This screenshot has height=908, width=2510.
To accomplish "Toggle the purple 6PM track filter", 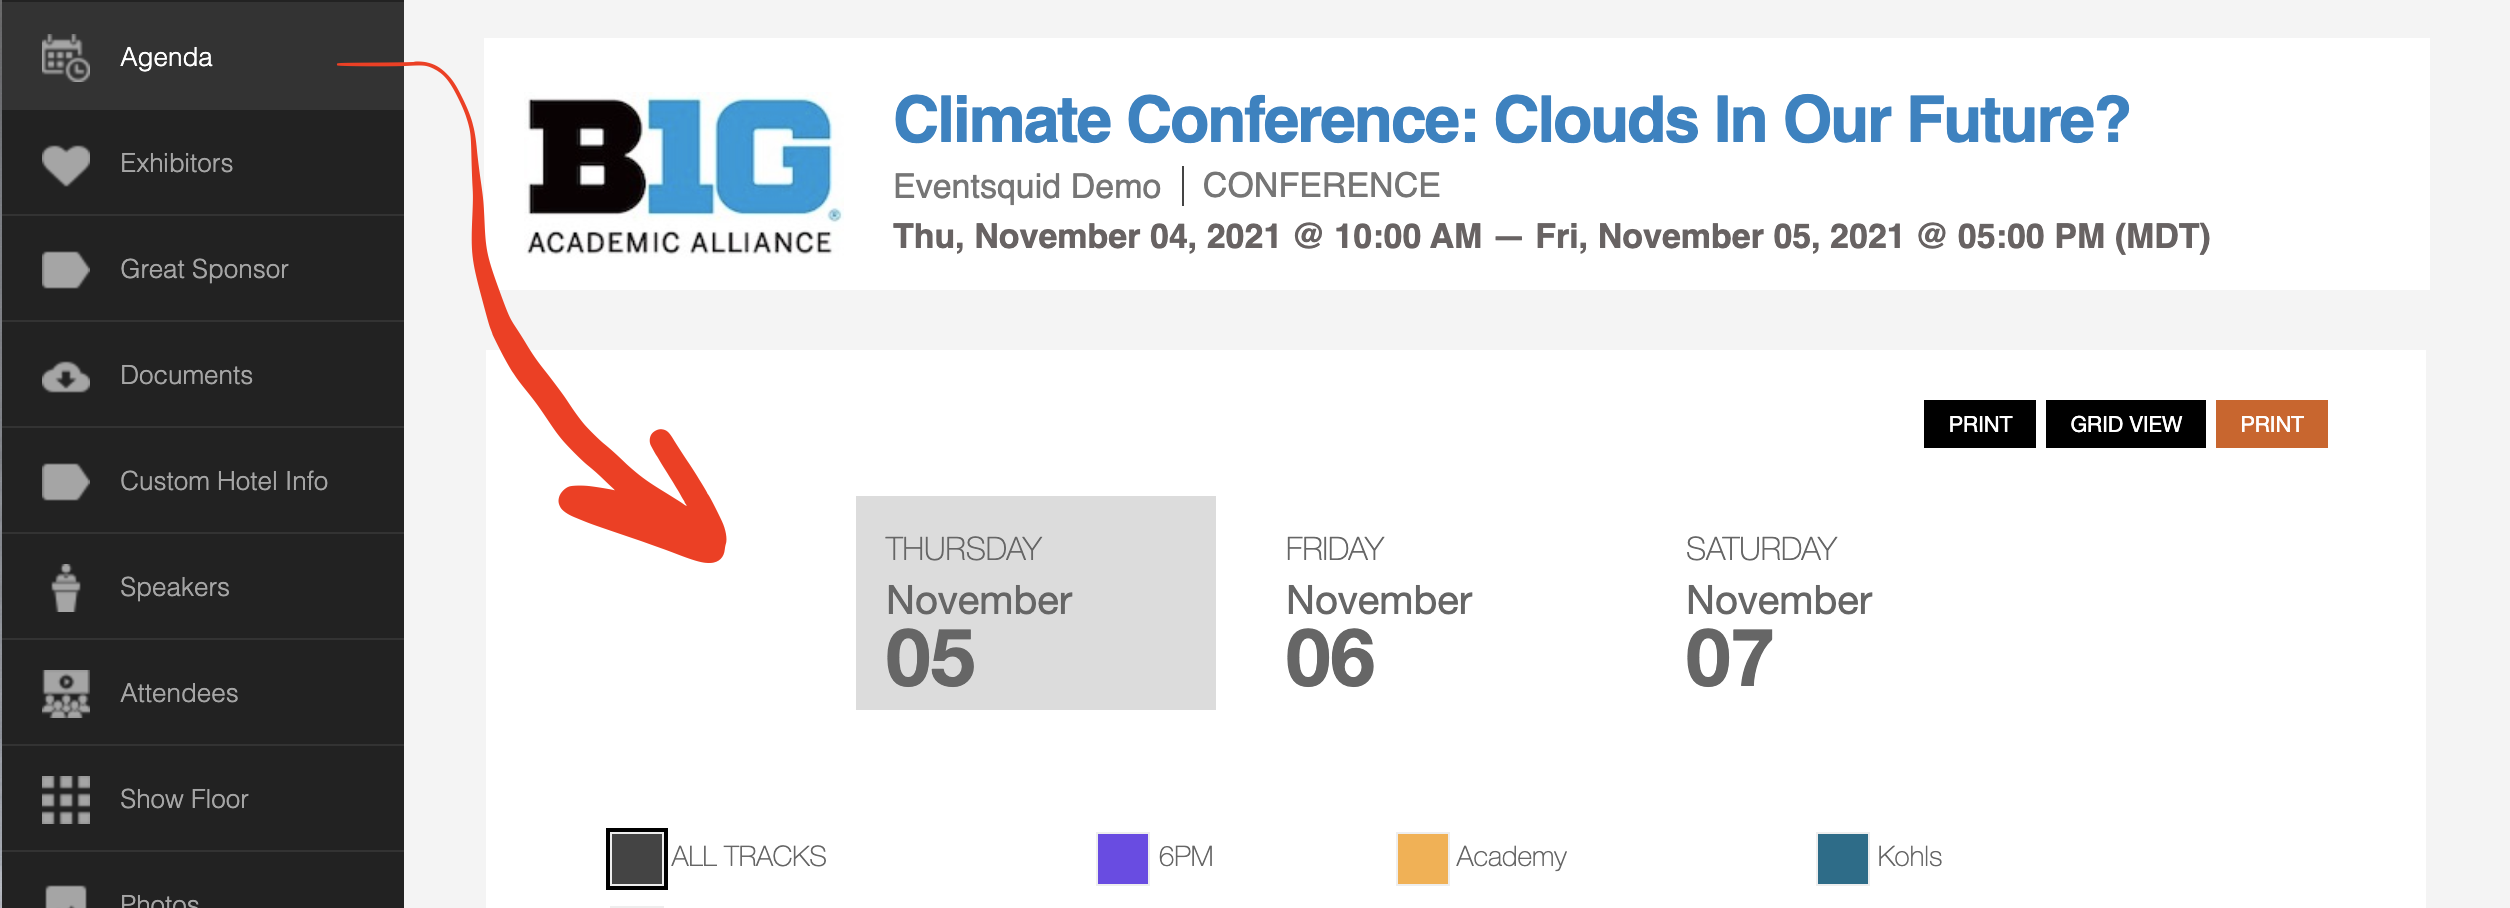I will coord(1122,858).
